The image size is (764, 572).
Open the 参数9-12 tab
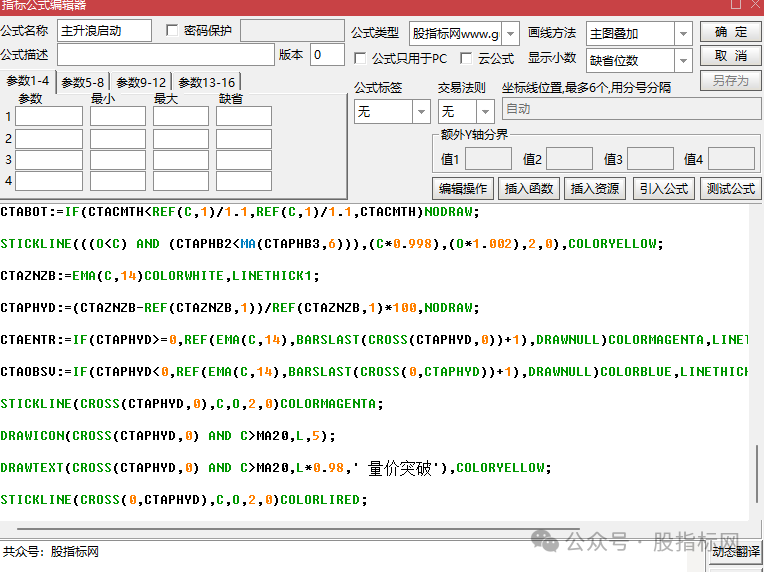coord(141,82)
